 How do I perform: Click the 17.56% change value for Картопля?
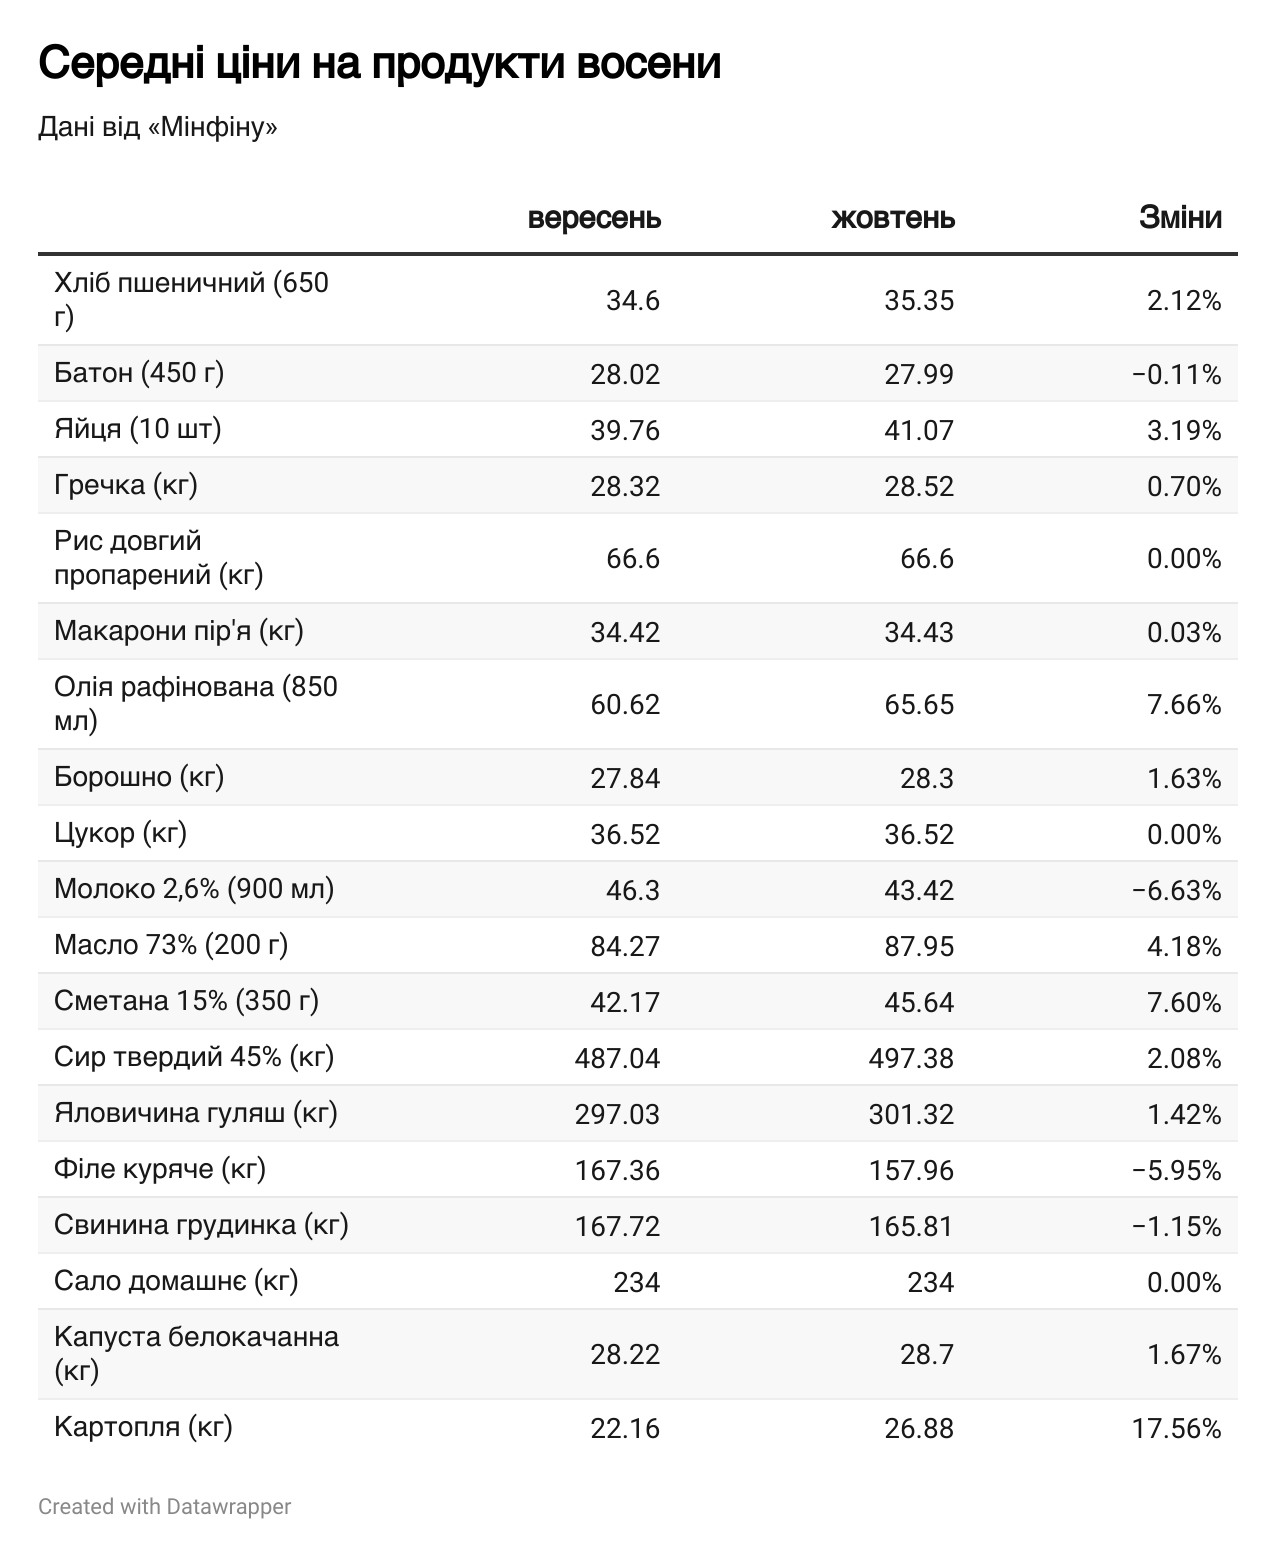coord(1176,1428)
